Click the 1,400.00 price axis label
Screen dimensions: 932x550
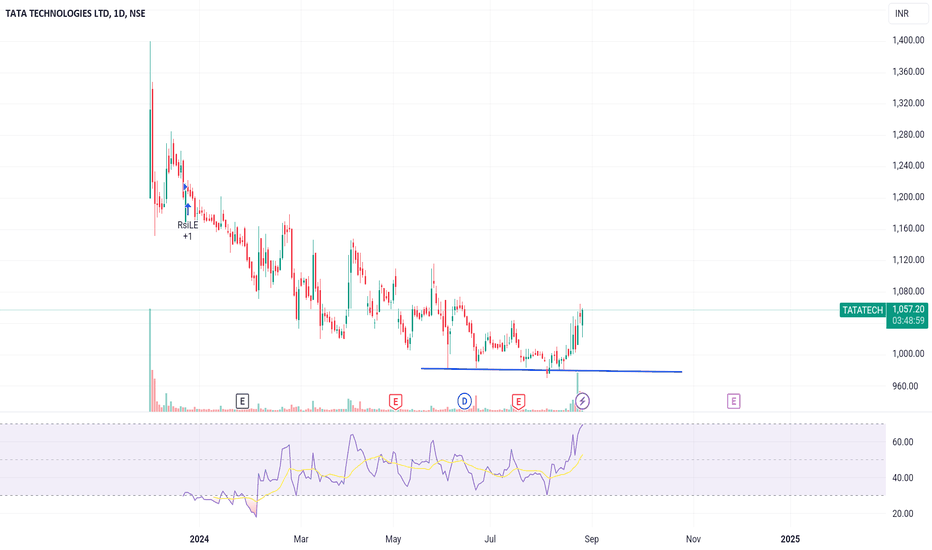(x=908, y=40)
